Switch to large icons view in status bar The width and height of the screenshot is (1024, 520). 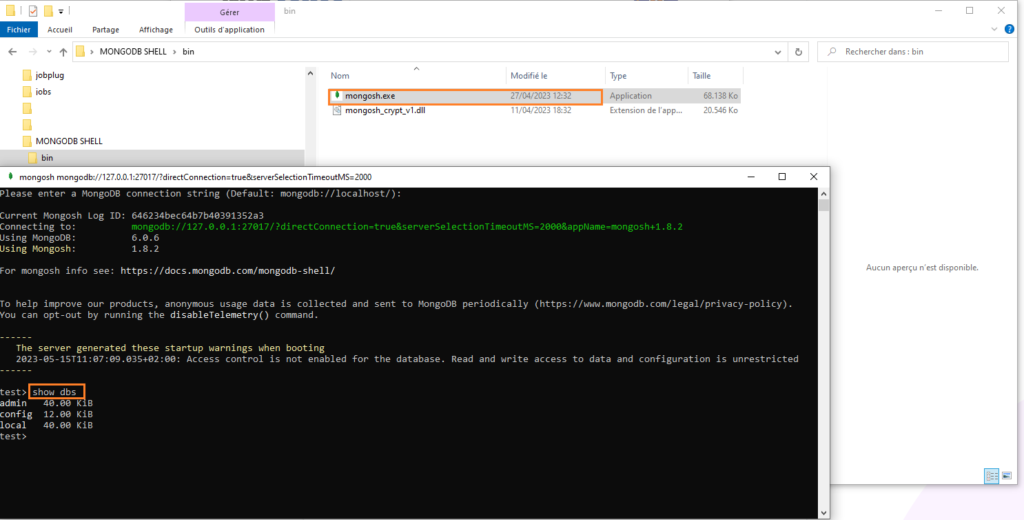1007,476
